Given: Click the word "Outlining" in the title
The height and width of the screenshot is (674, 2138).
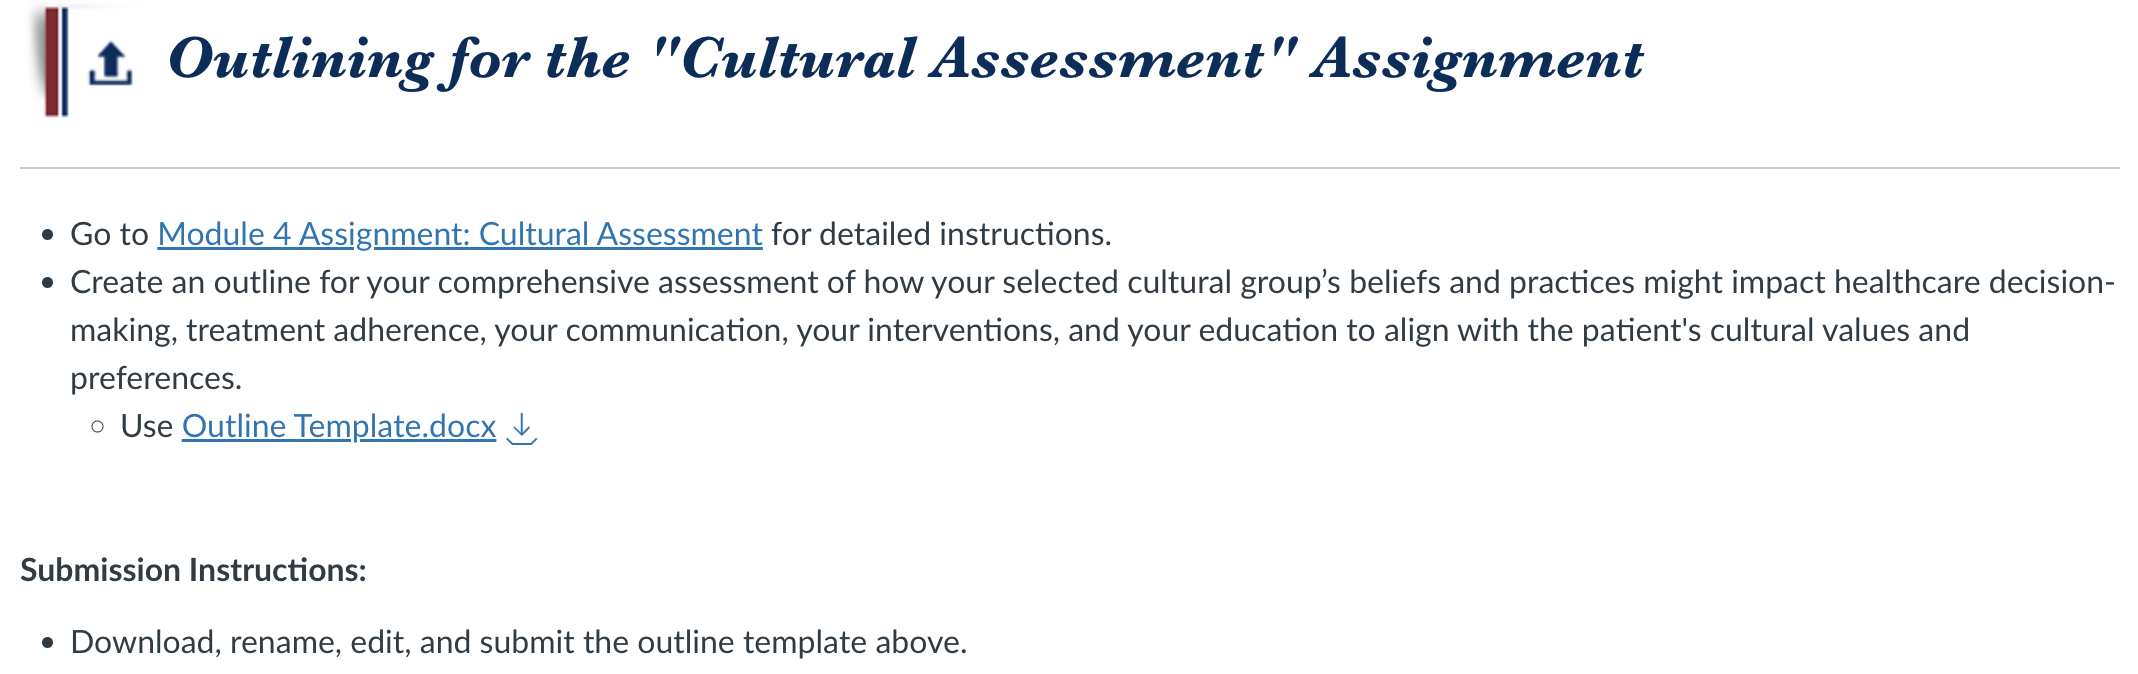Looking at the screenshot, I should coord(301,60).
